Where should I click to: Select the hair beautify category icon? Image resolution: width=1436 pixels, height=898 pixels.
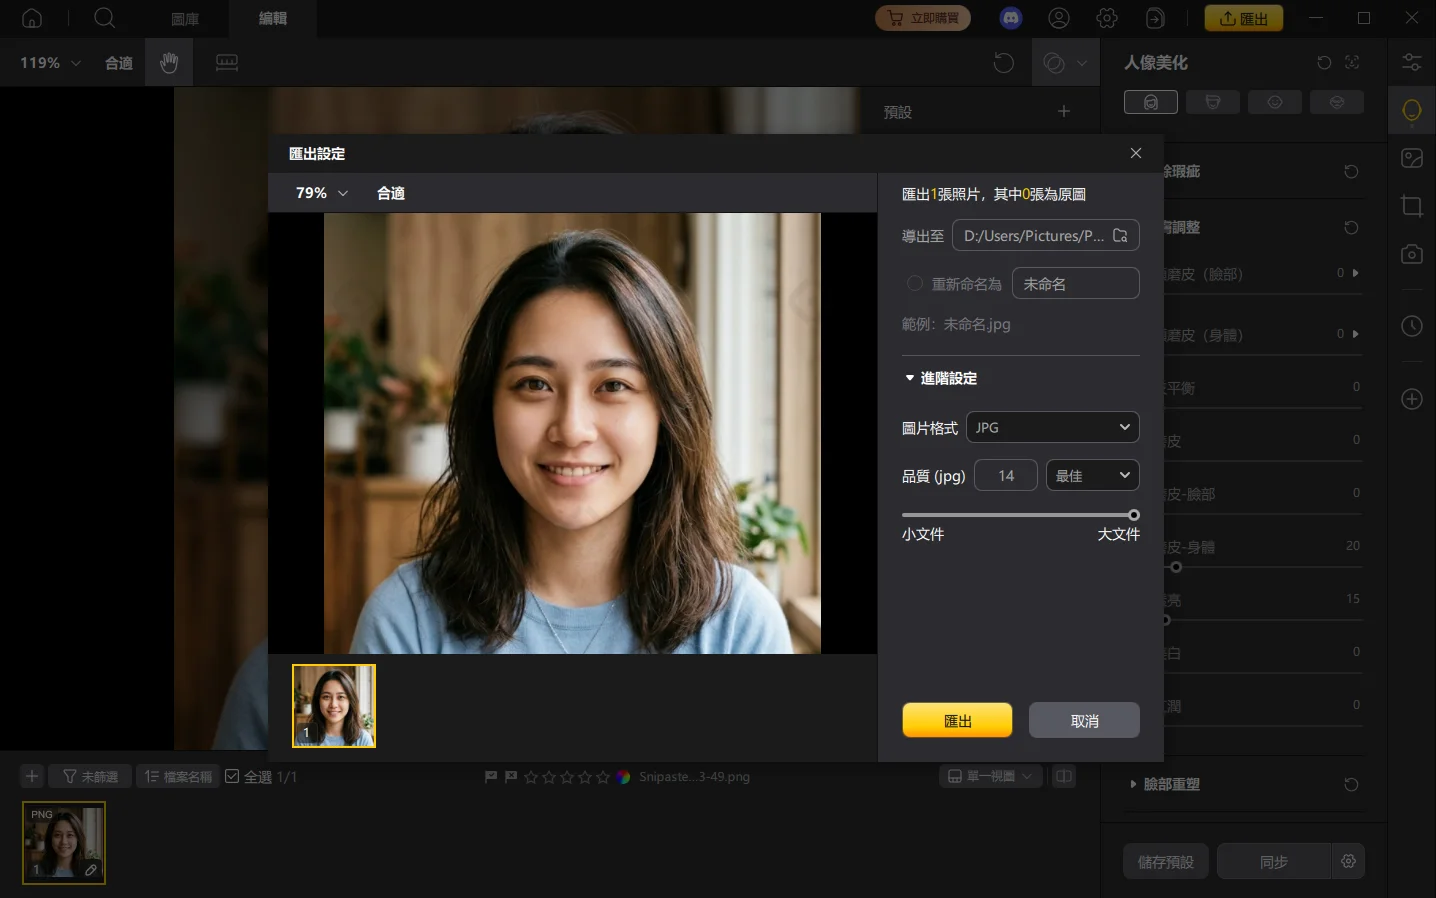pos(1213,101)
